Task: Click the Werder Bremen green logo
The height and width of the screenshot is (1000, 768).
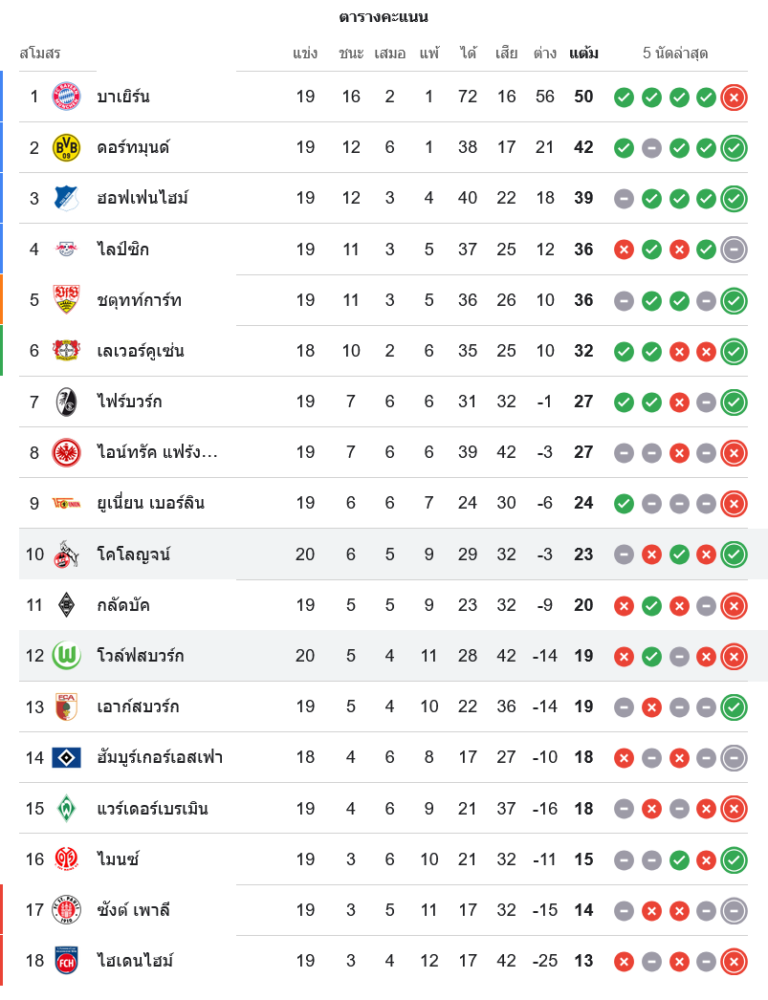Action: [x=67, y=808]
